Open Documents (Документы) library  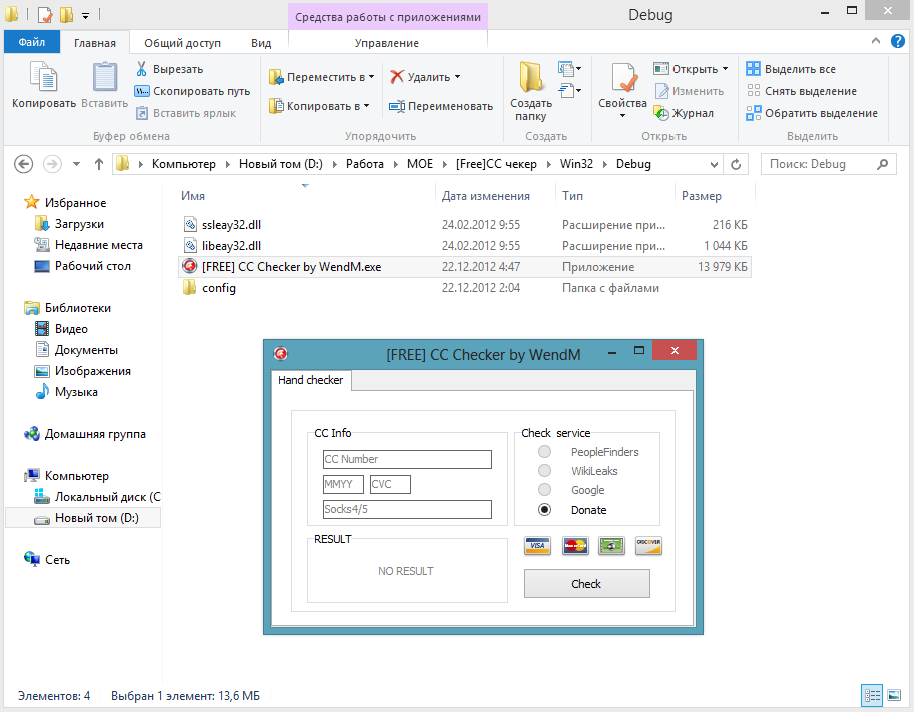86,350
